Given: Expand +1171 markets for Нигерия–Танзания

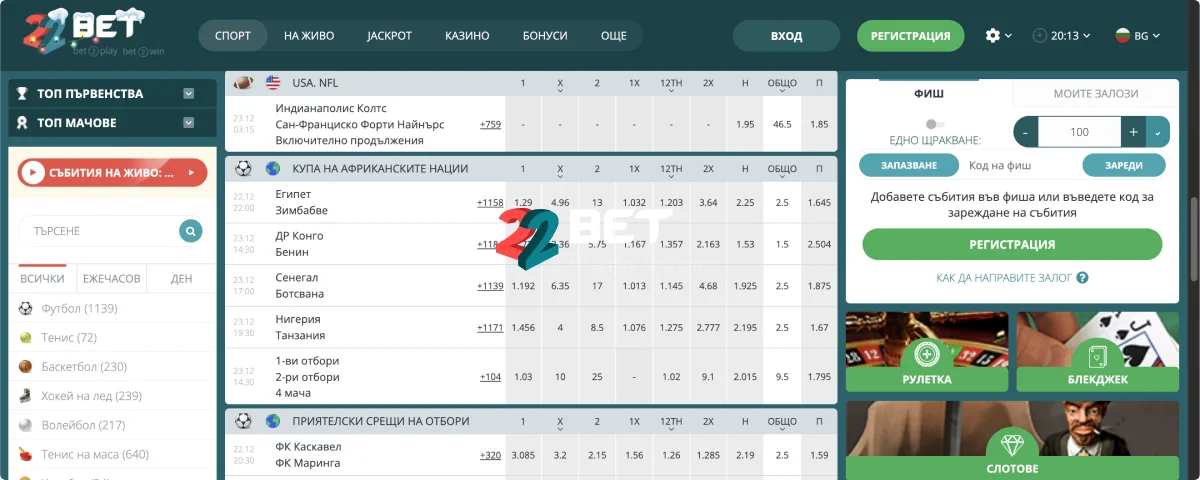Looking at the screenshot, I should tap(490, 328).
